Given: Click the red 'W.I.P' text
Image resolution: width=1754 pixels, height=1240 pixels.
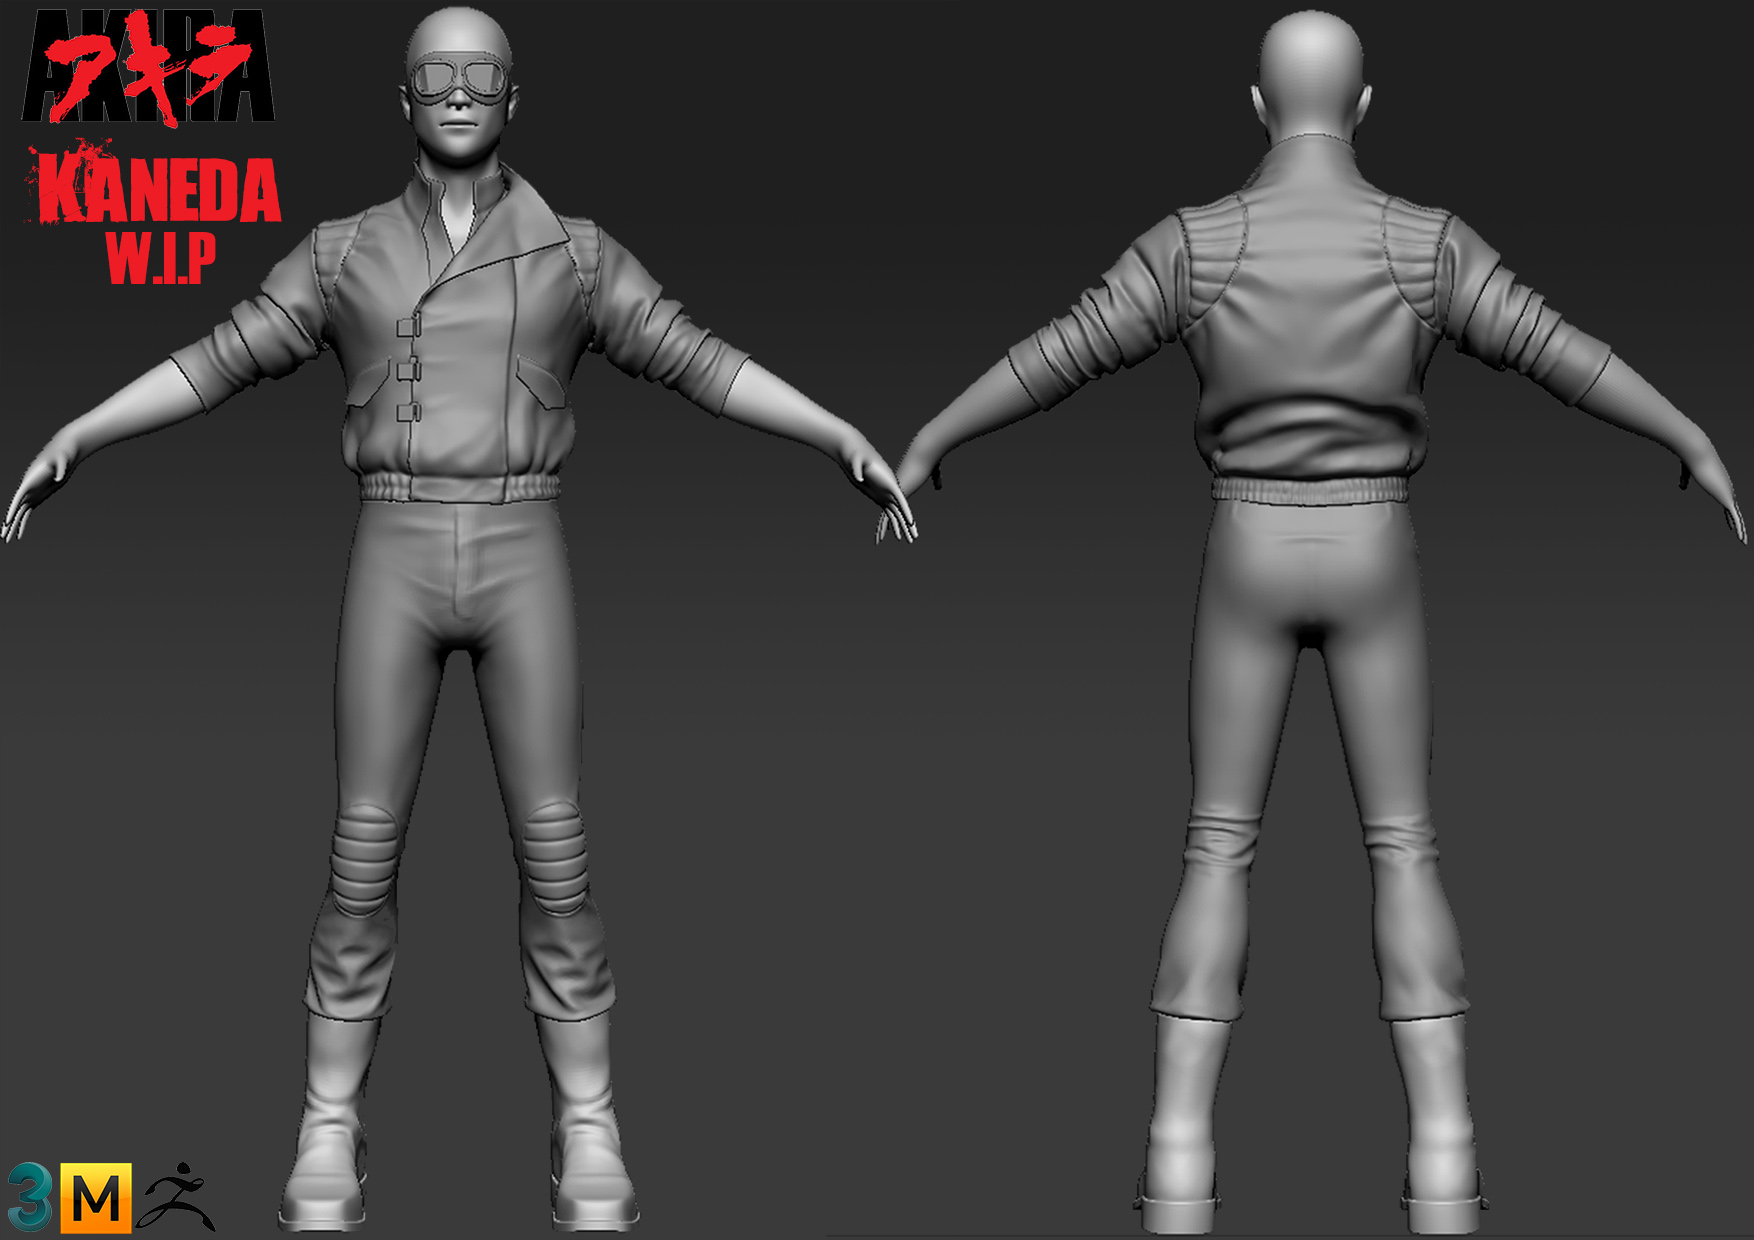Looking at the screenshot, I should click(x=161, y=259).
